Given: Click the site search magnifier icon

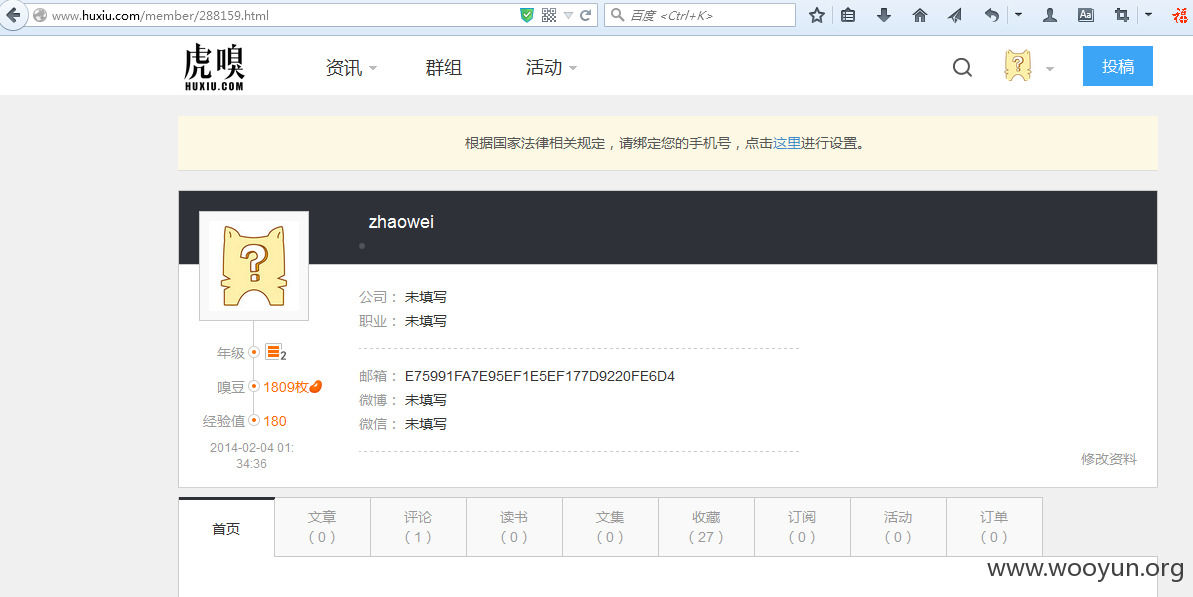Looking at the screenshot, I should (962, 68).
